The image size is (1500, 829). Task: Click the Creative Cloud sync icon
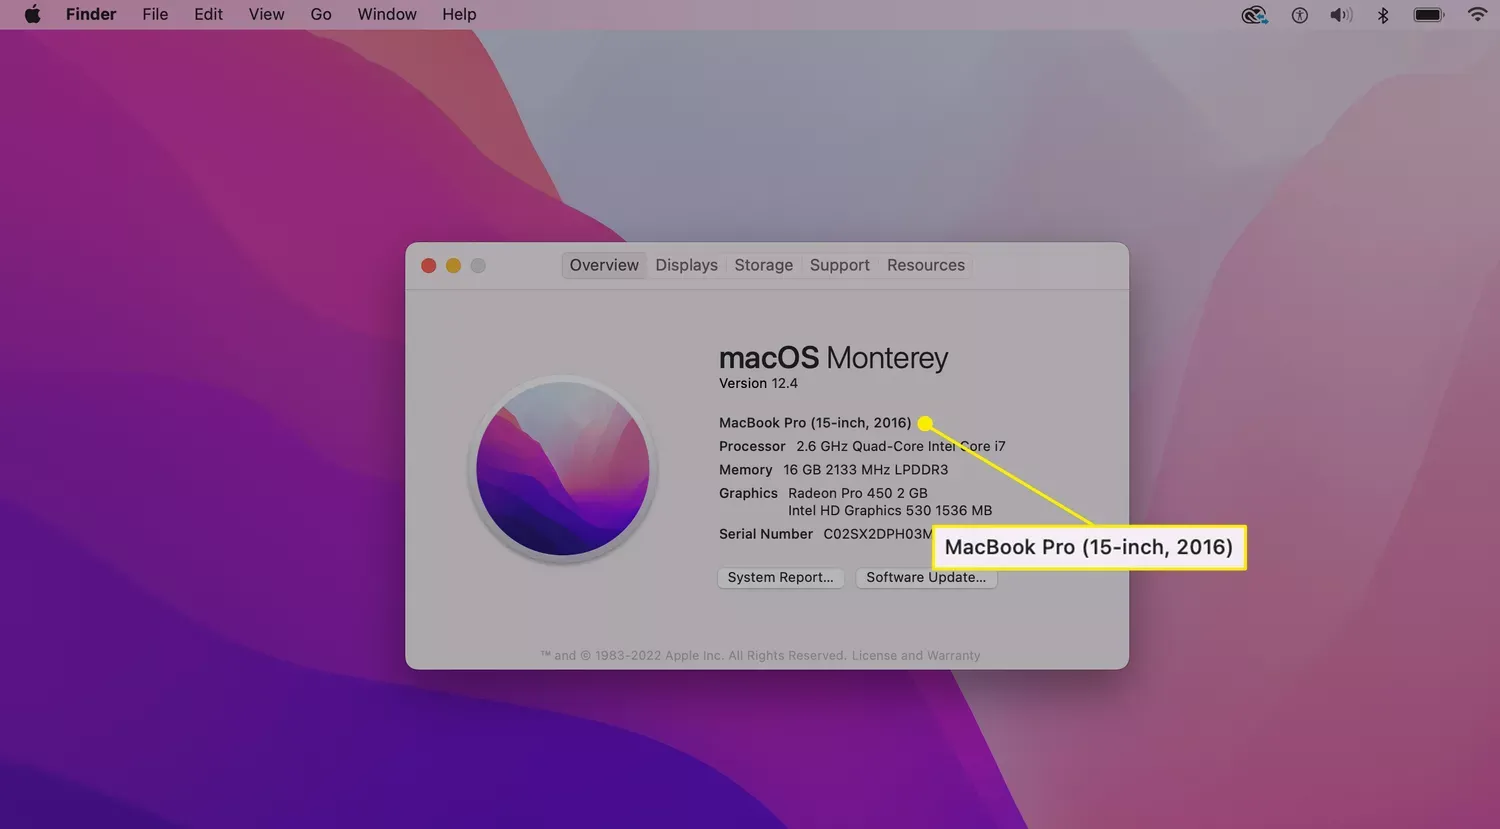point(1253,14)
